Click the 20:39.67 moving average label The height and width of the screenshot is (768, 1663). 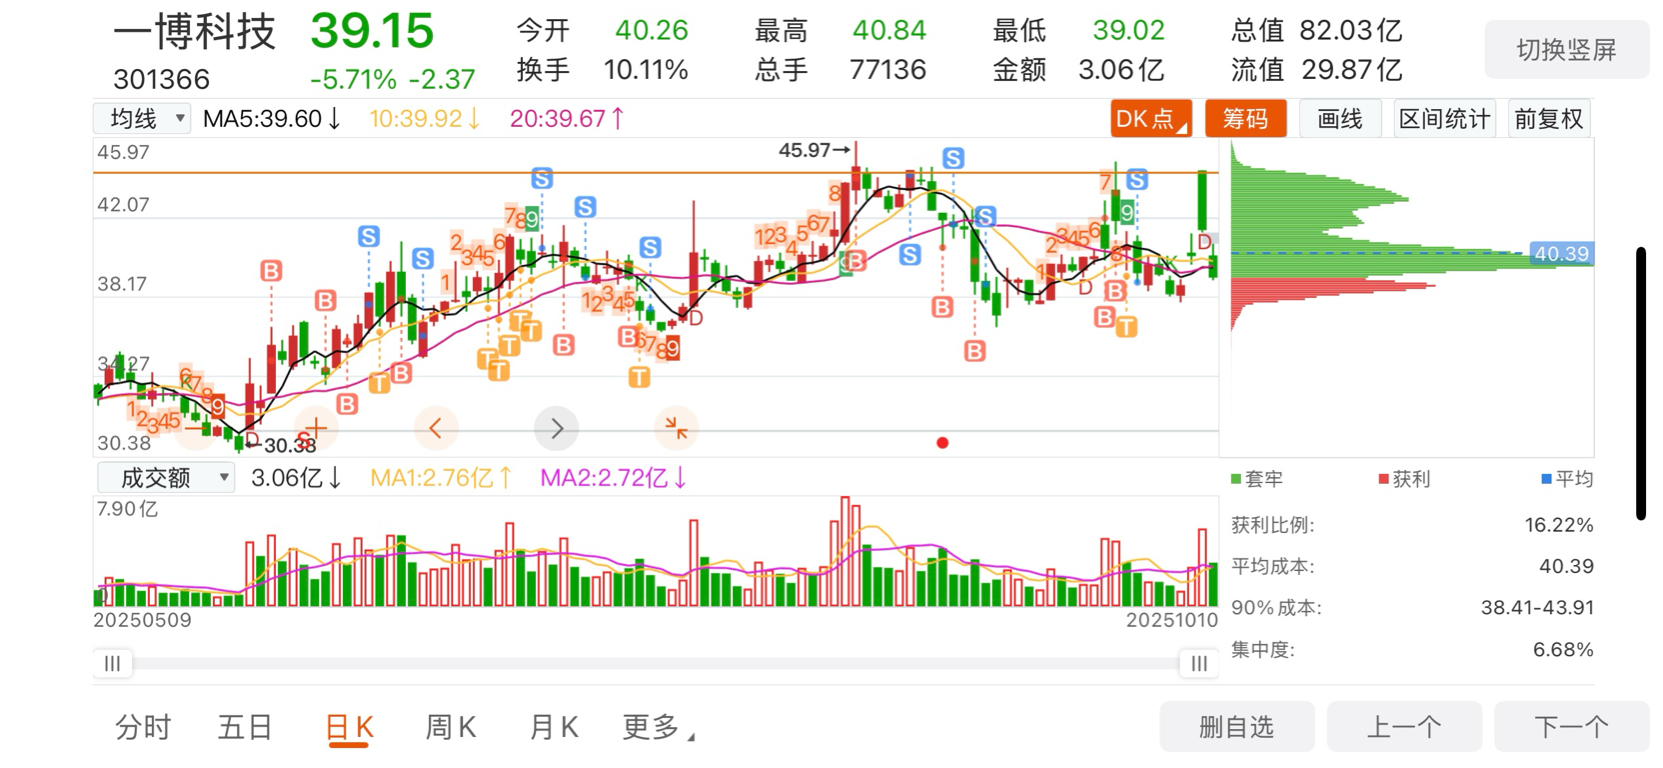(567, 119)
